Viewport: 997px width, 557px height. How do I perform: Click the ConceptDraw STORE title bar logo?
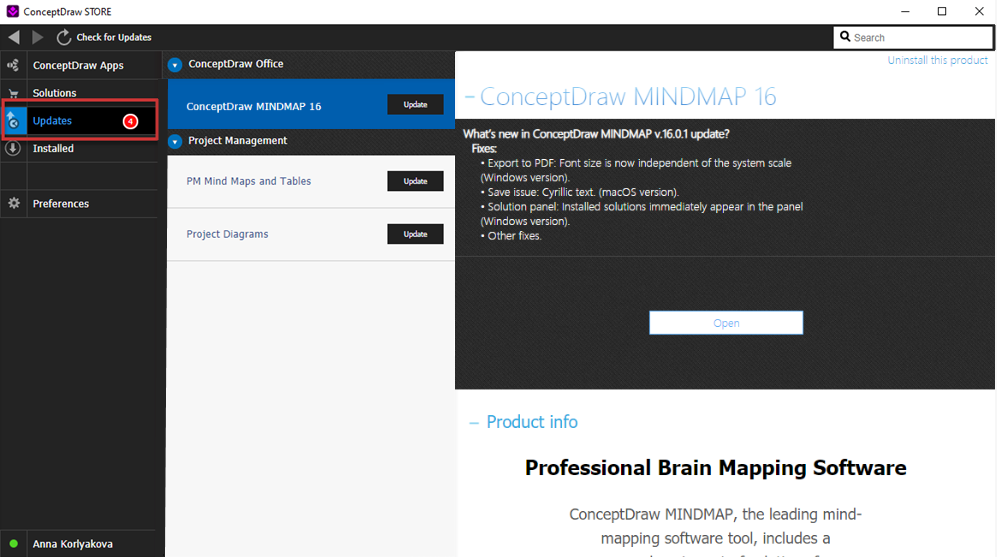[12, 11]
